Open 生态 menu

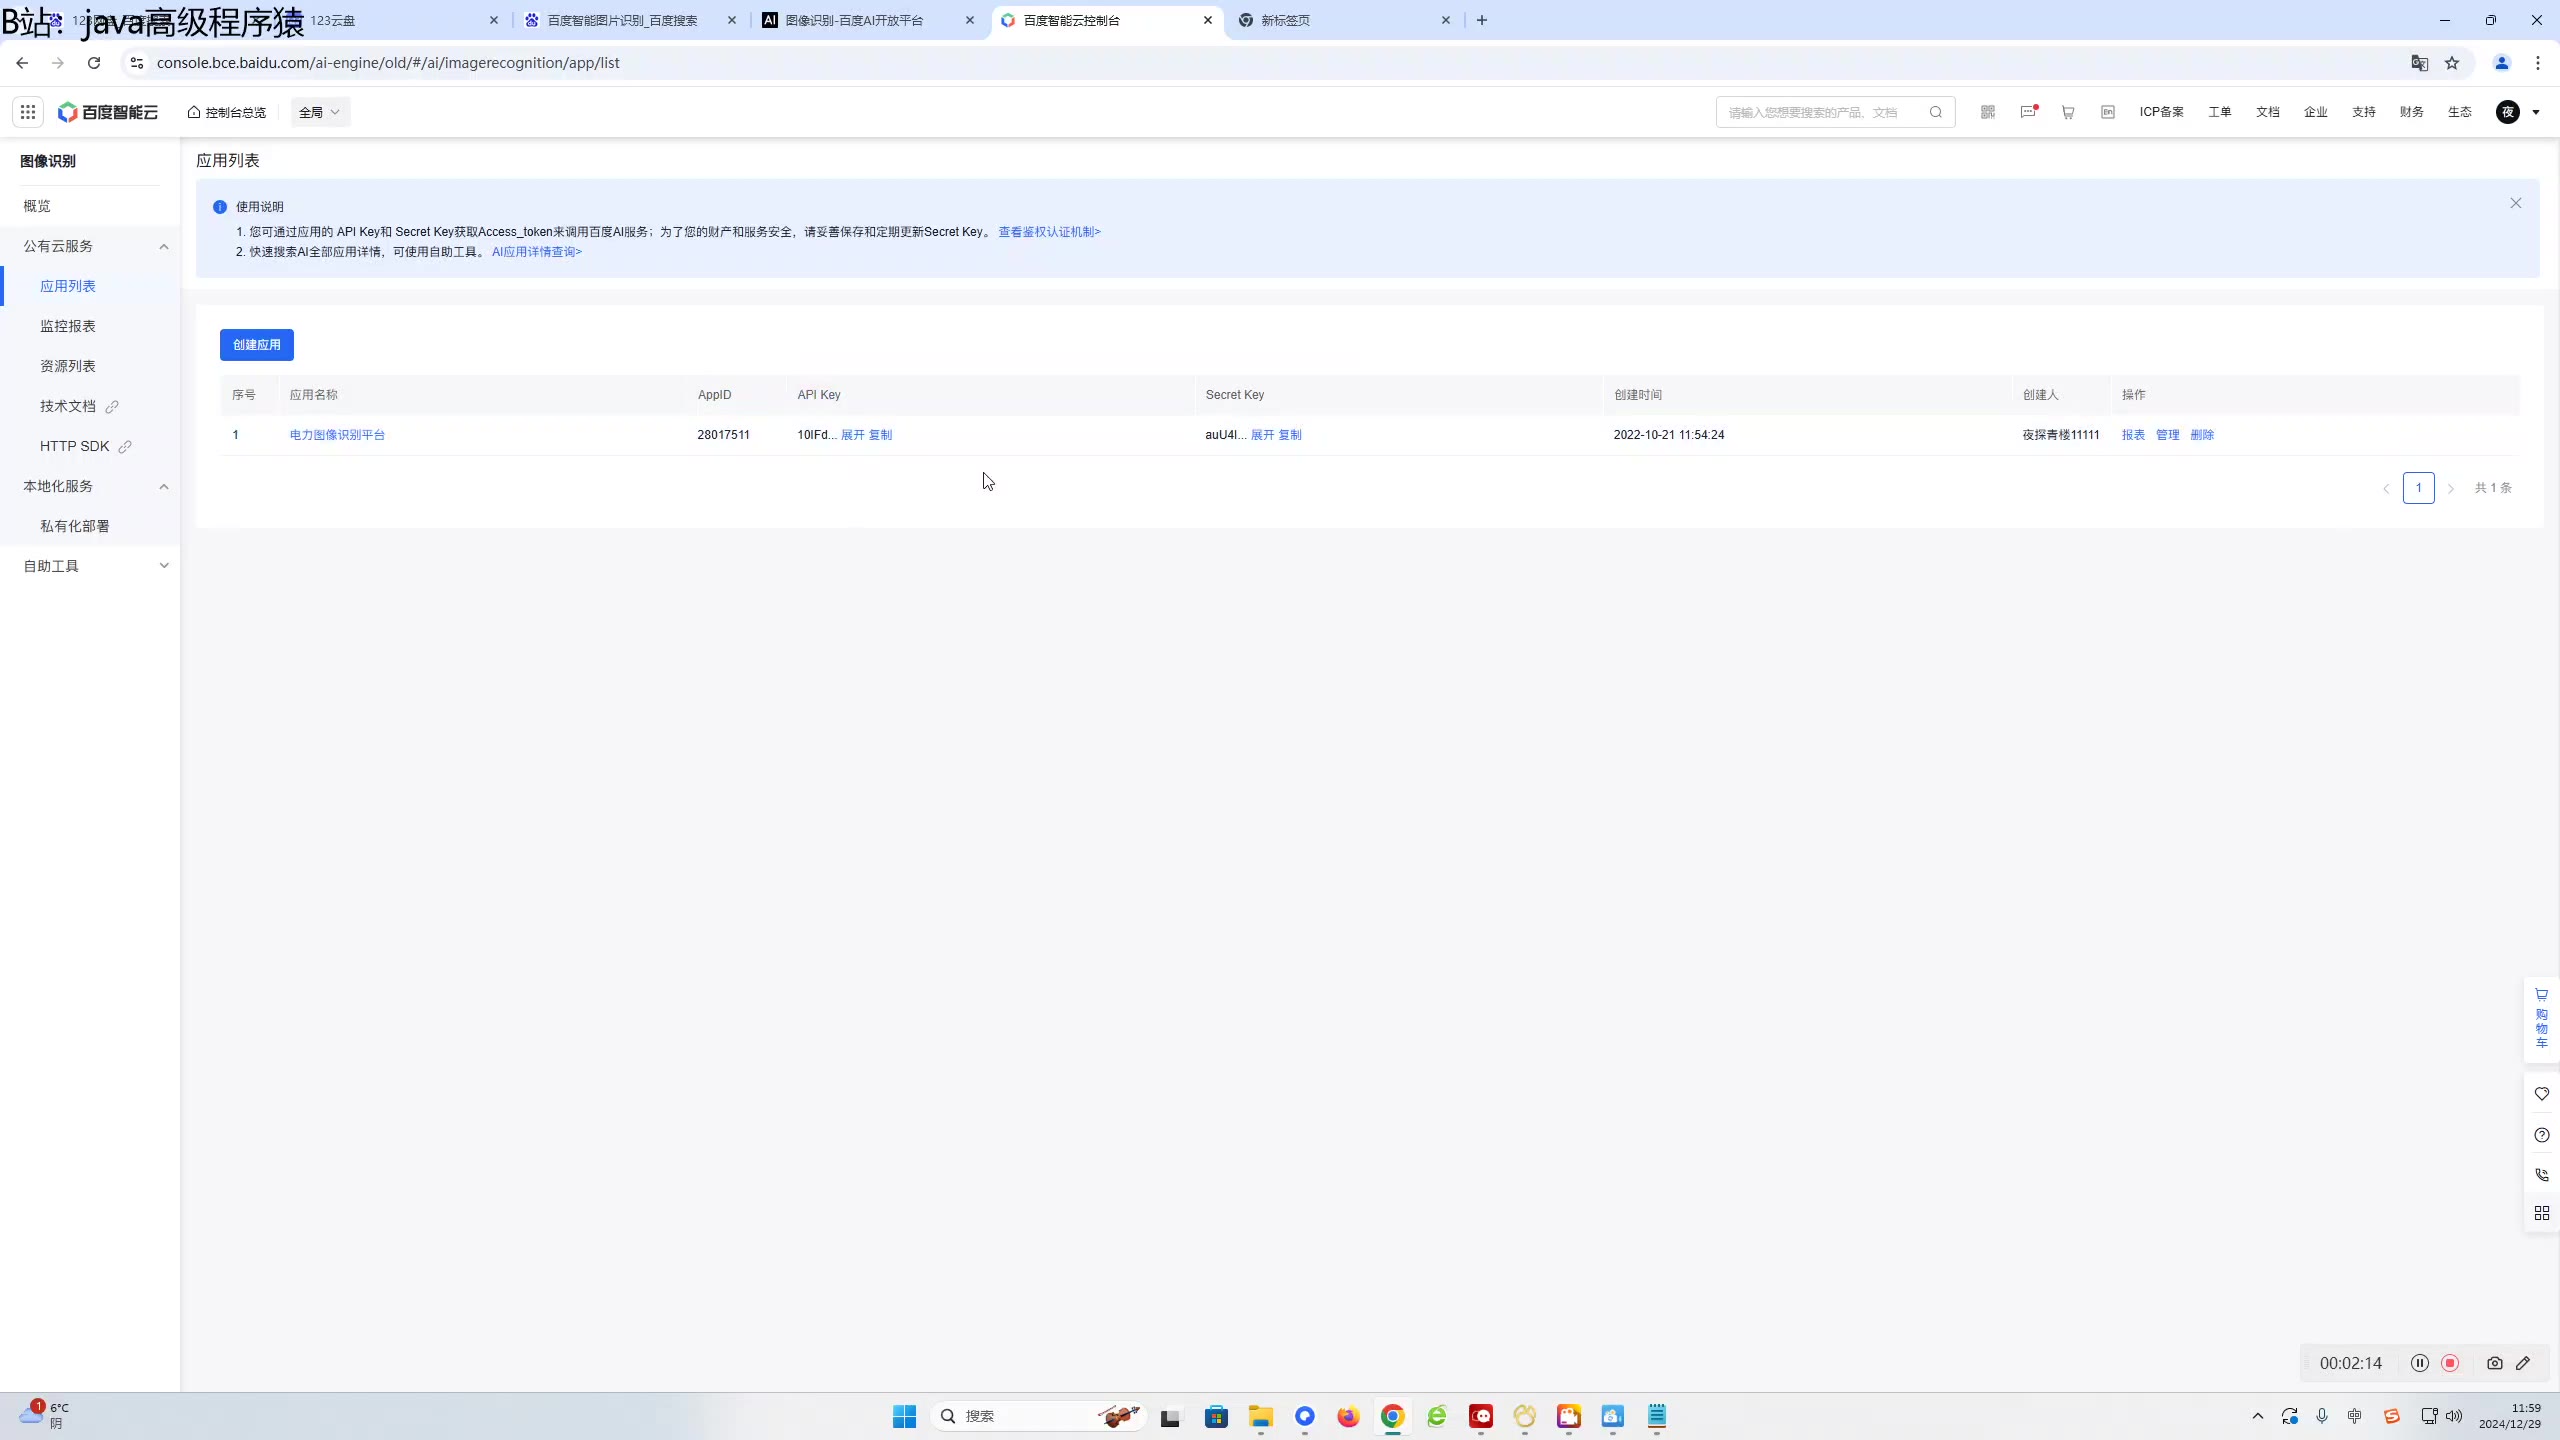pyautogui.click(x=2460, y=112)
